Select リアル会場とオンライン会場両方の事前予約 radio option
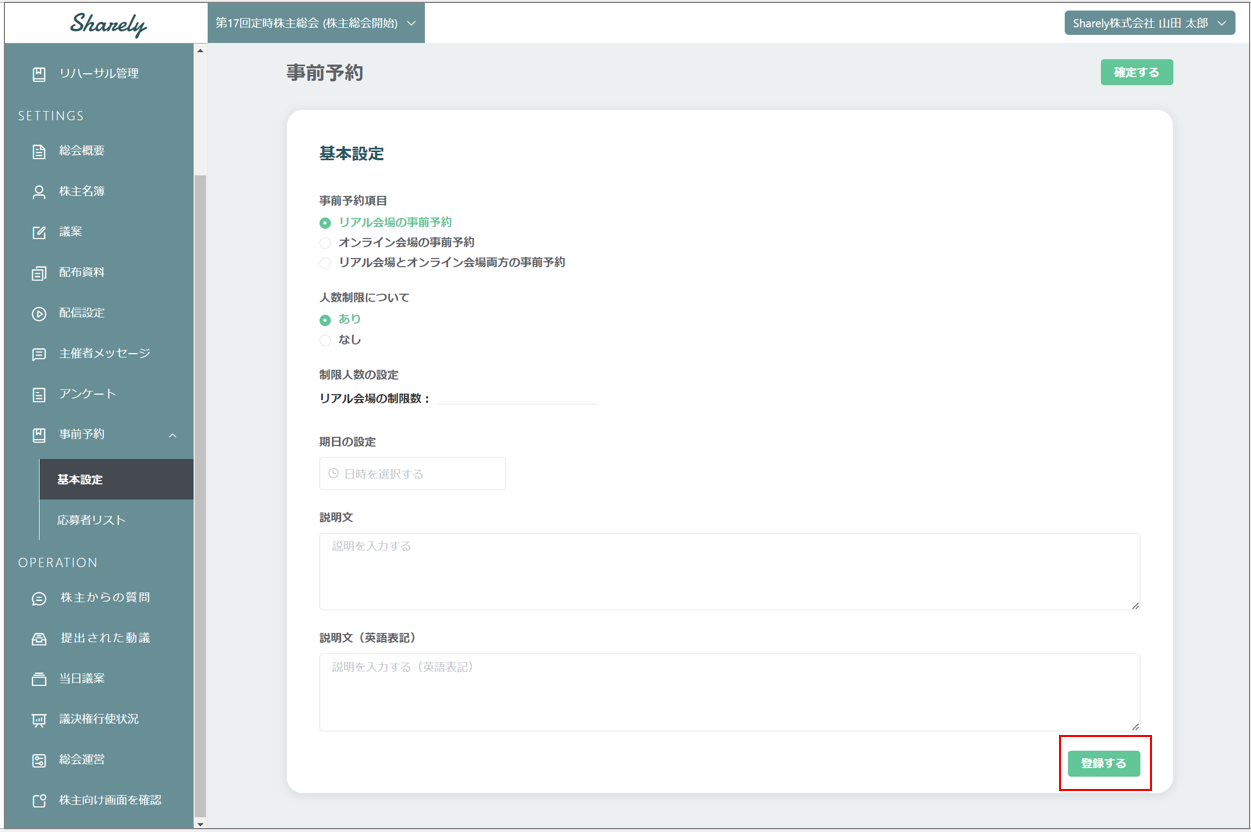The height and width of the screenshot is (832, 1251). click(x=325, y=263)
